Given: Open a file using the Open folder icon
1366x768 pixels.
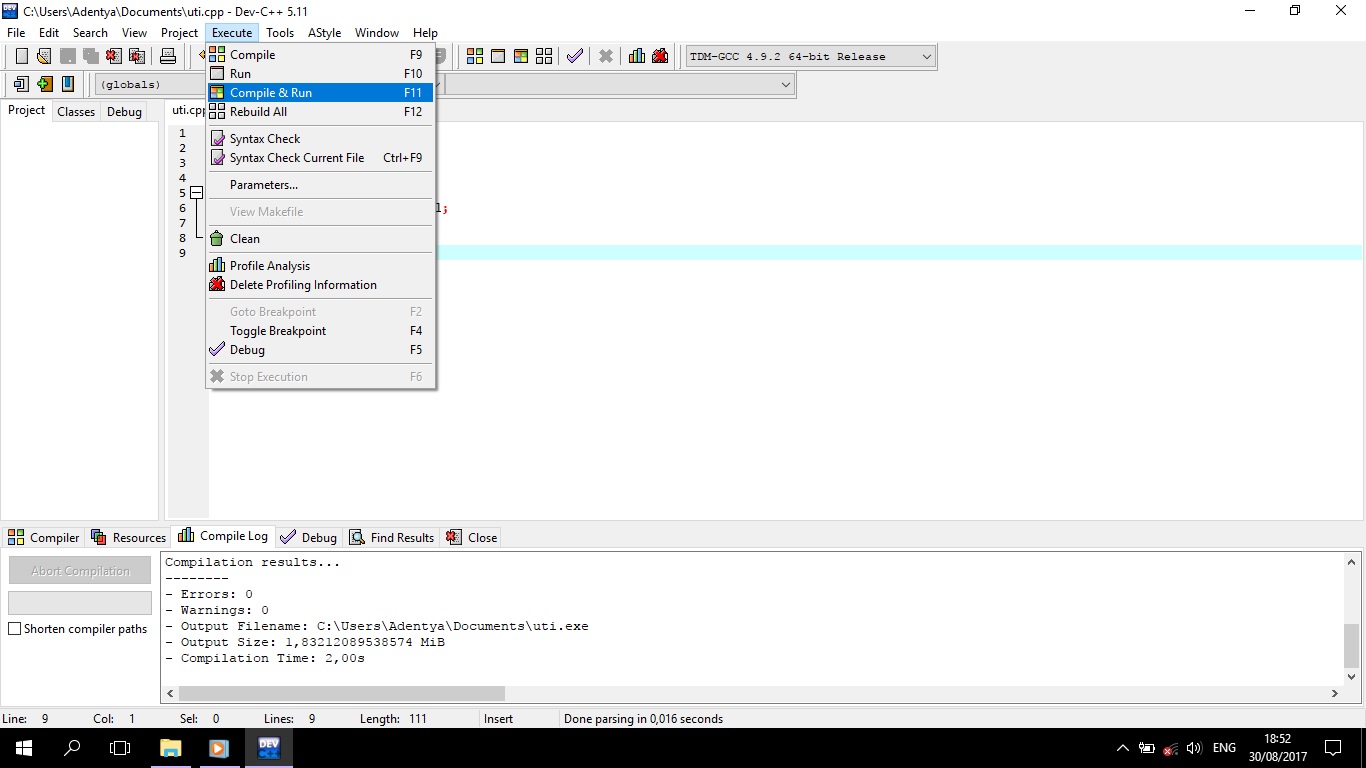Looking at the screenshot, I should point(43,56).
